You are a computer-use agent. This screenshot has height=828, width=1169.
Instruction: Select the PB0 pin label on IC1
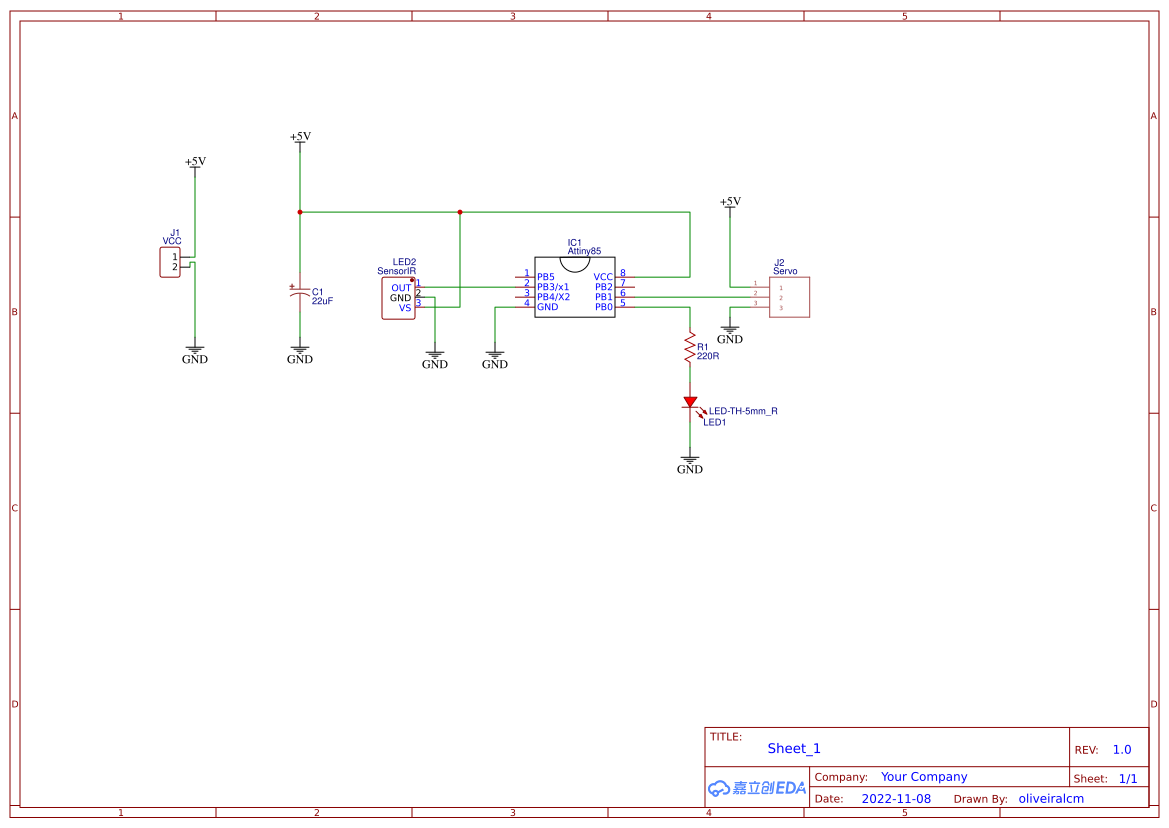(605, 307)
